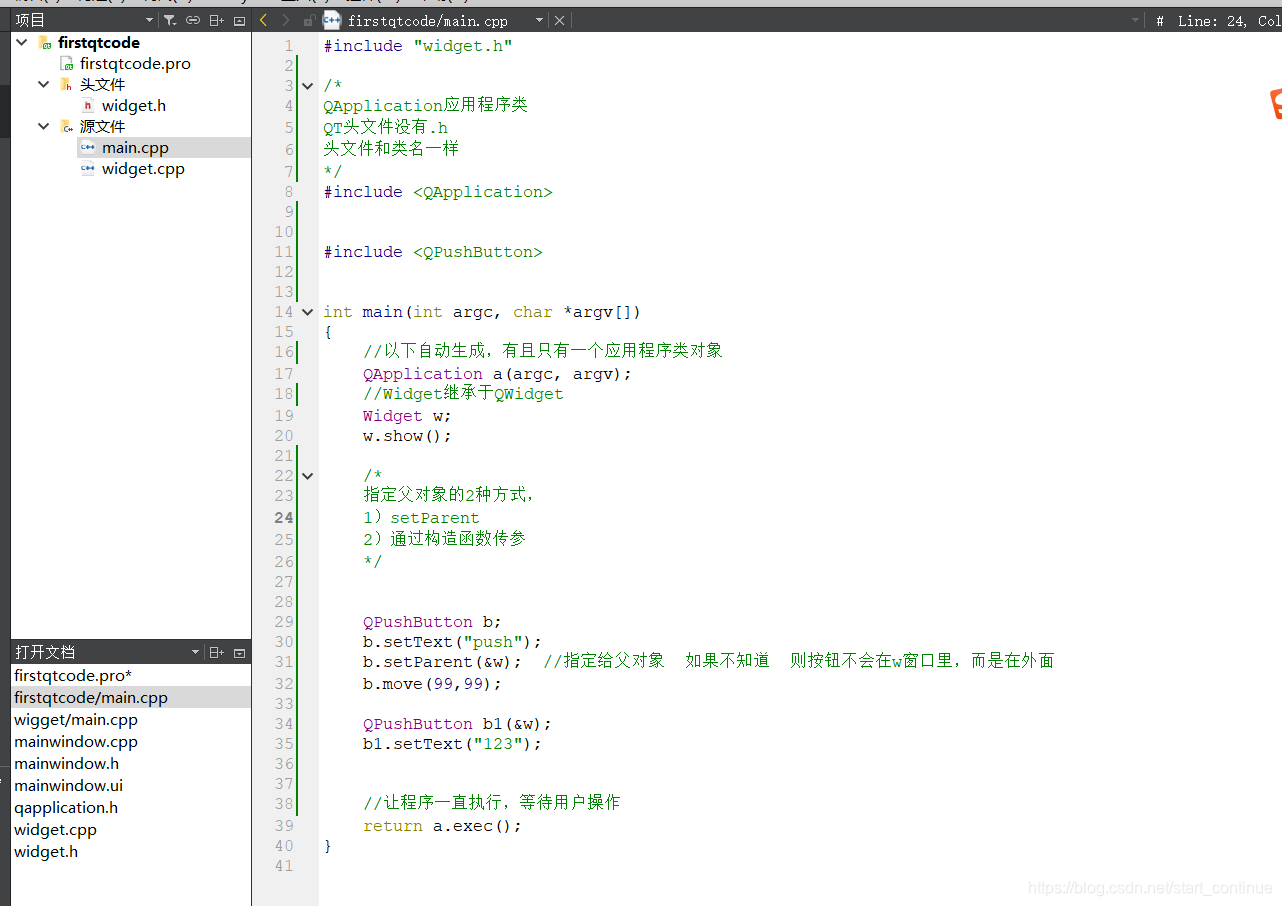
Task: Click the Line: 24 position indicator
Action: [x=1212, y=21]
